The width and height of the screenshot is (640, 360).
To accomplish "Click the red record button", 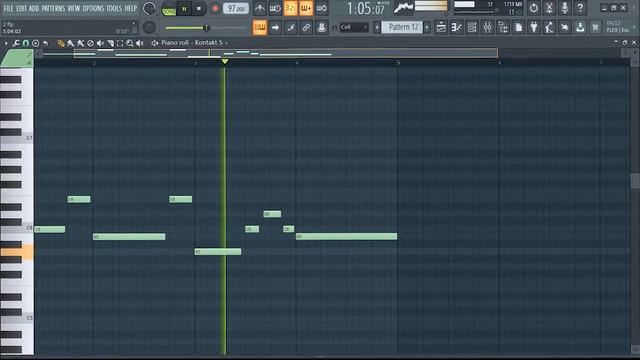I will tap(215, 9).
